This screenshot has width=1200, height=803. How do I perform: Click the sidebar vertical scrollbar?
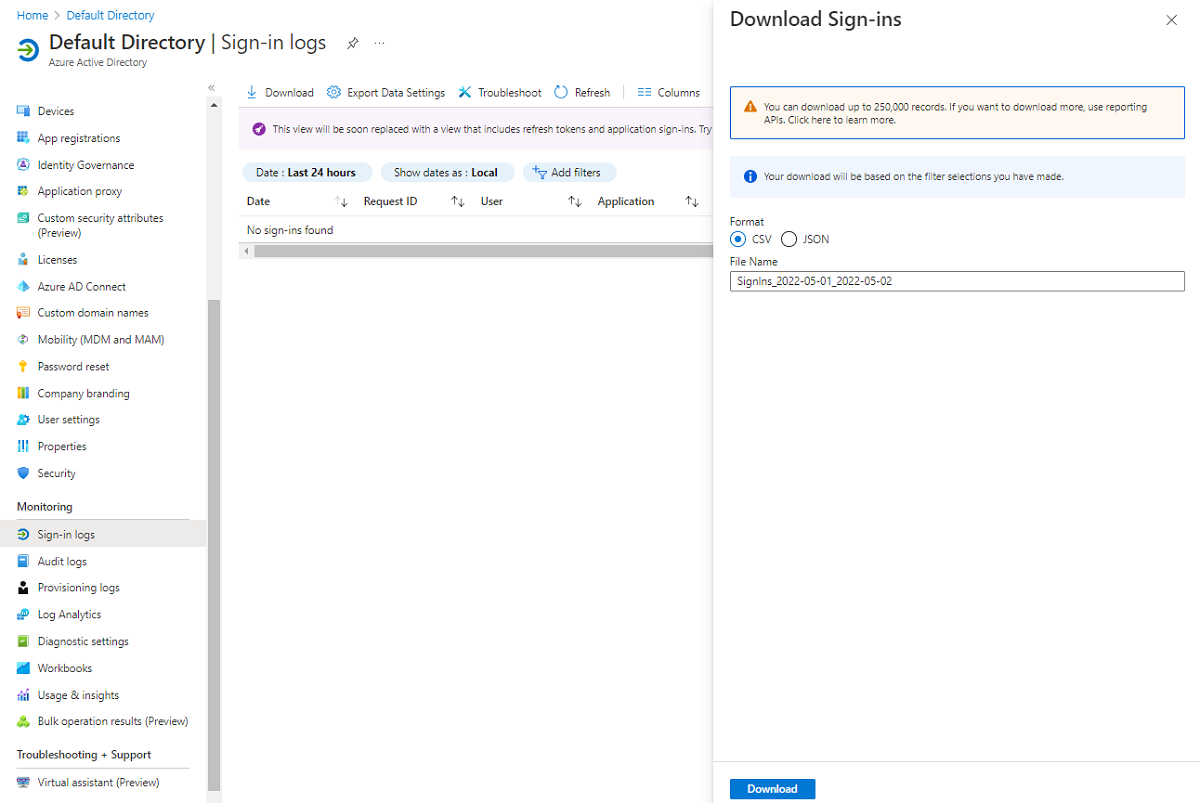(x=214, y=545)
